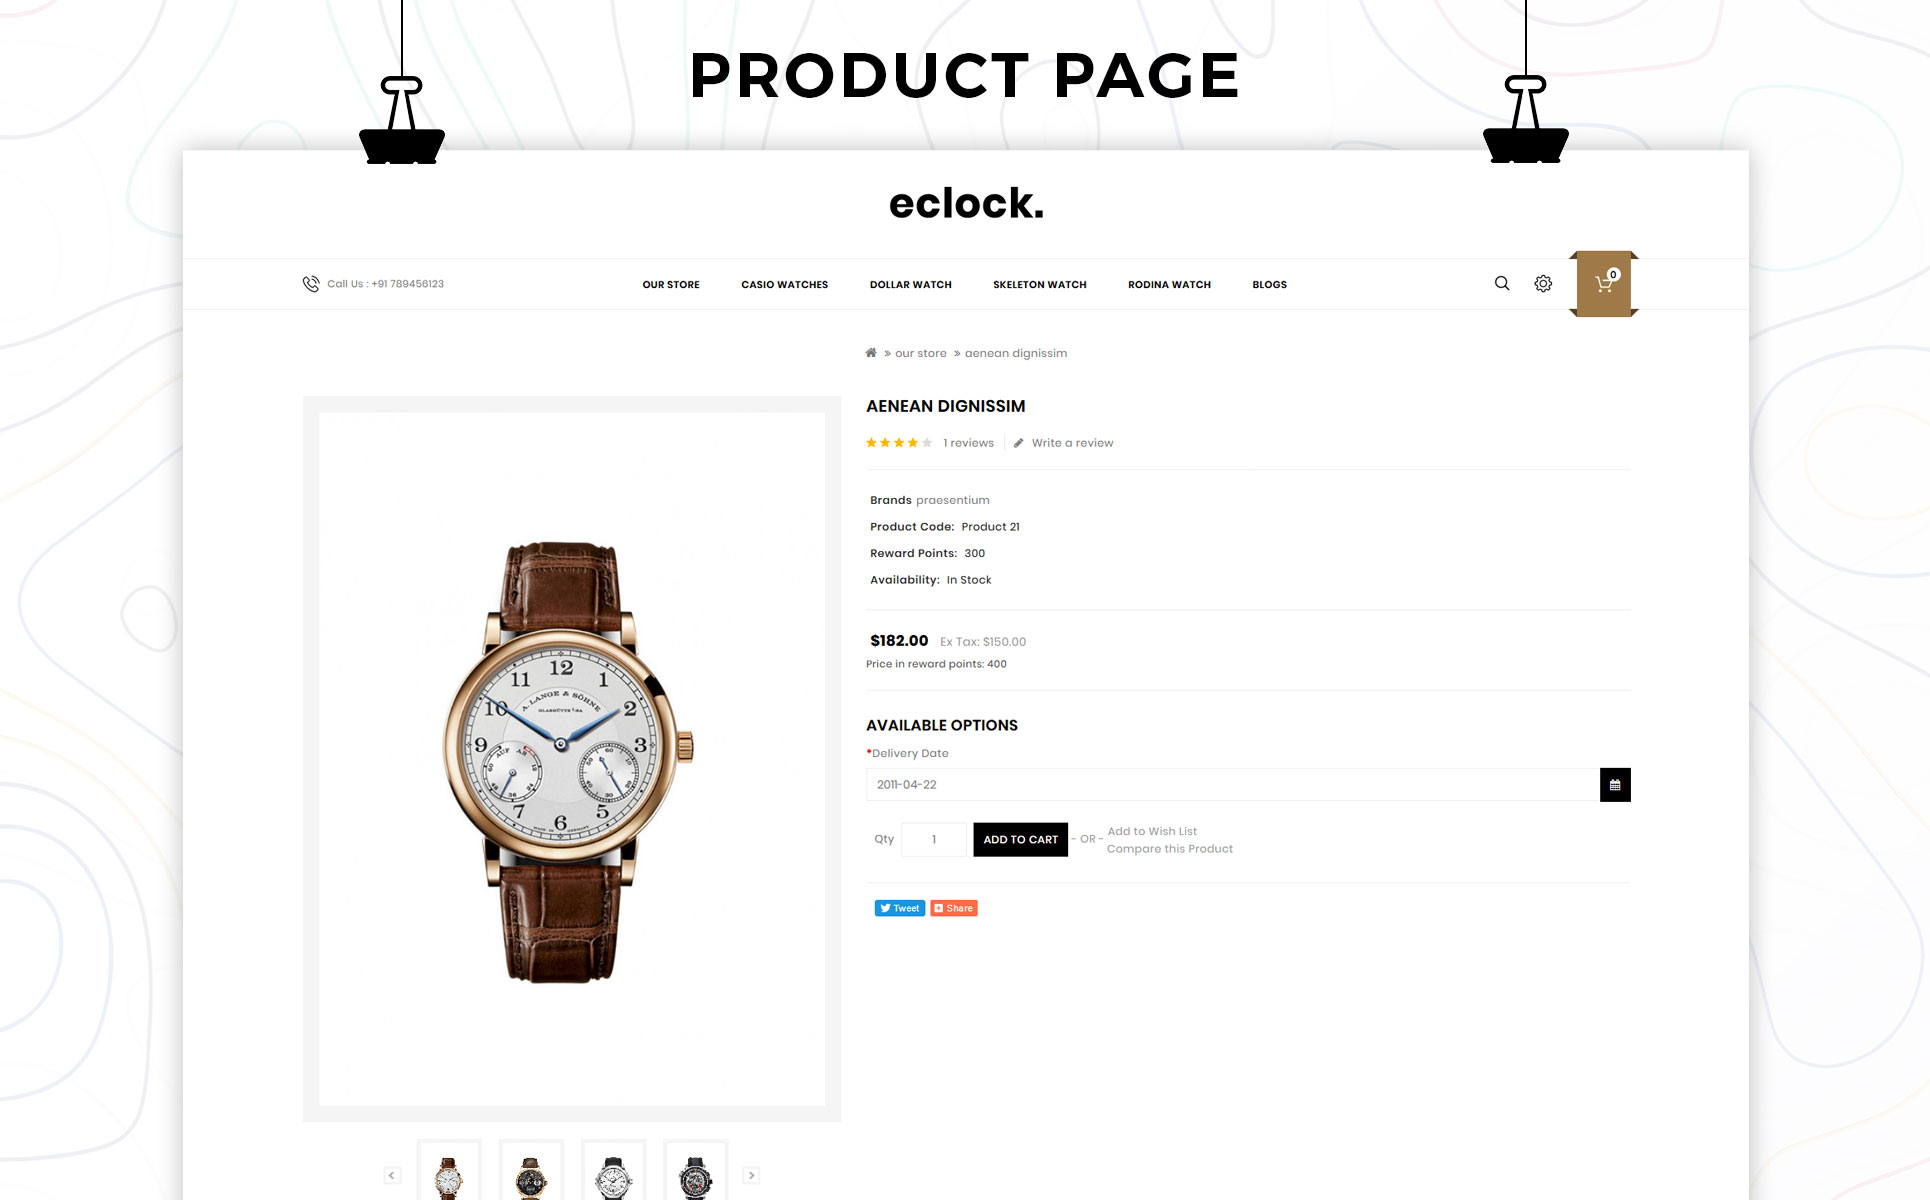
Task: Click Compare this Product link
Action: pyautogui.click(x=1170, y=849)
